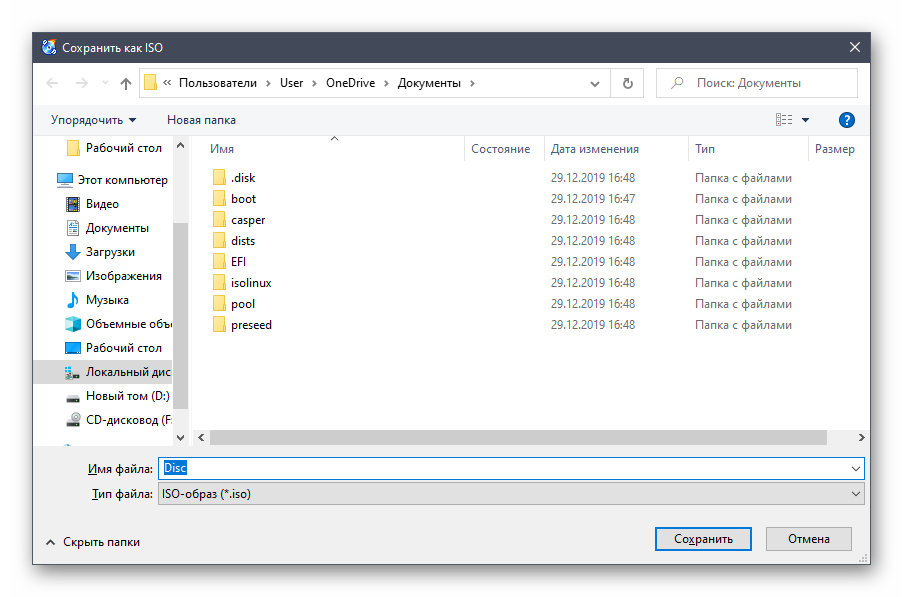Sort by the Дата изменения column header

(x=594, y=149)
